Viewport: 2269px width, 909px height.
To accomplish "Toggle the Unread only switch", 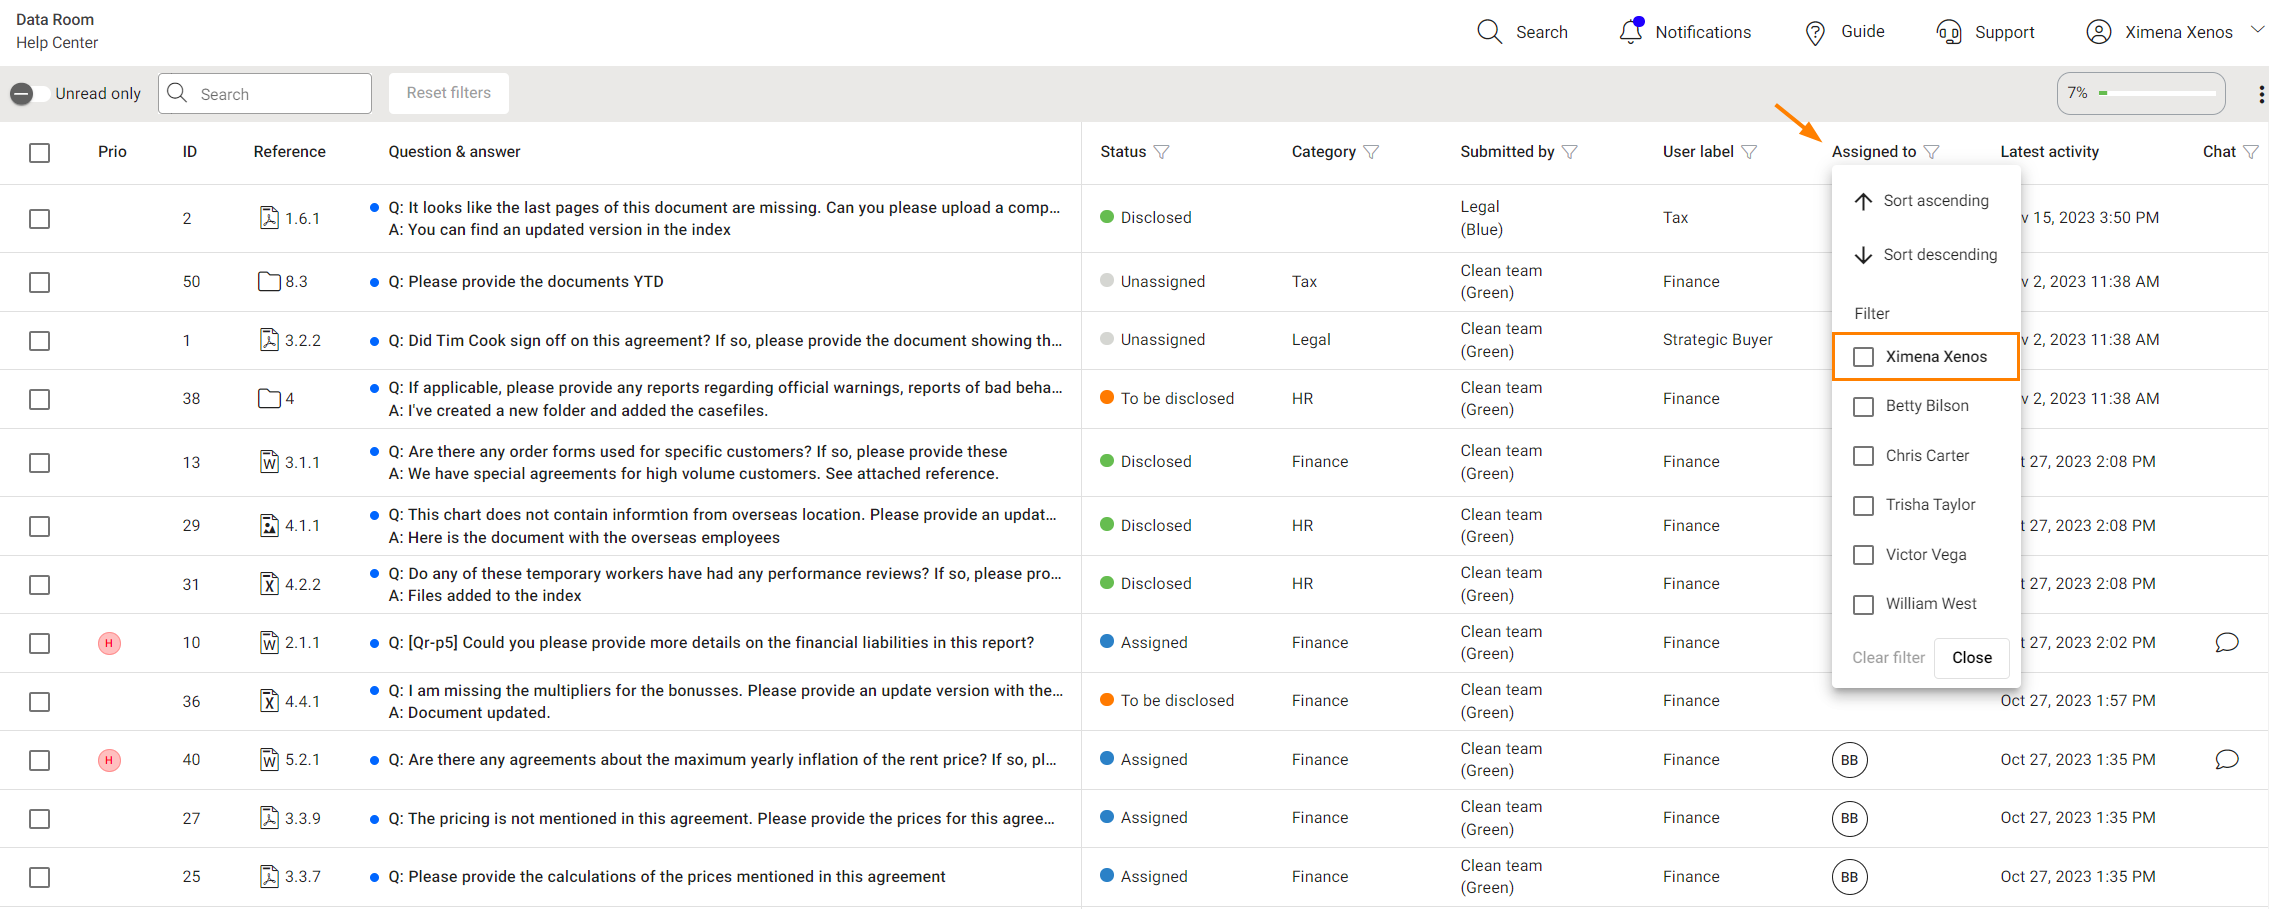I will [28, 94].
